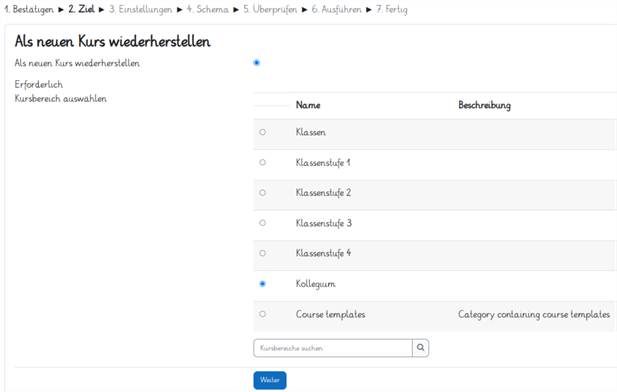Select 'Als neuen Kurs wiederherstellen' radio button
The height and width of the screenshot is (392, 617).
coord(257,63)
